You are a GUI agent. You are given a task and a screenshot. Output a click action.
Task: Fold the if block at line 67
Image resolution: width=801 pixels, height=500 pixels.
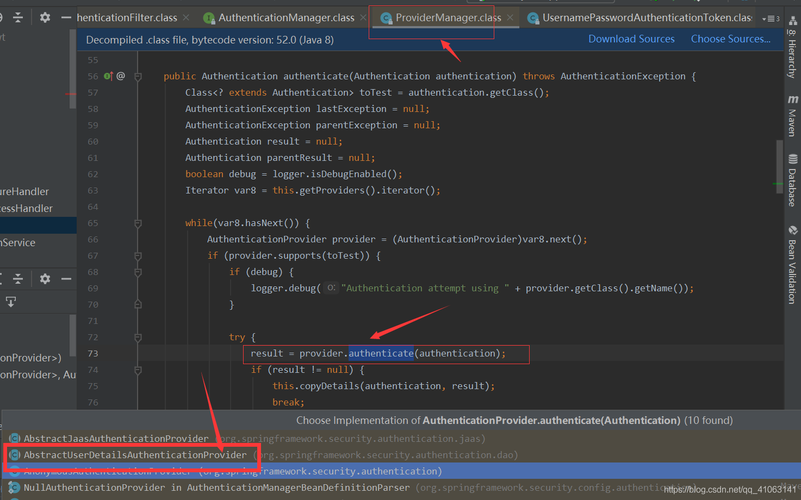(x=139, y=256)
